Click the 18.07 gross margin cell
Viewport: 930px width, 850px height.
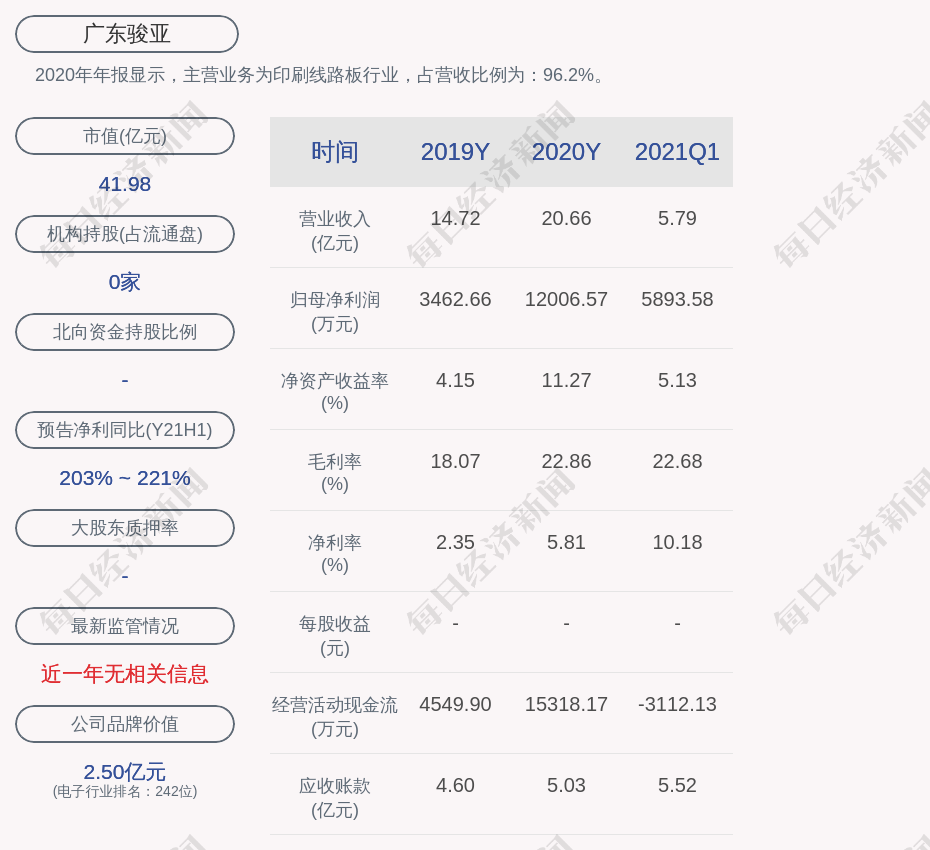point(455,461)
